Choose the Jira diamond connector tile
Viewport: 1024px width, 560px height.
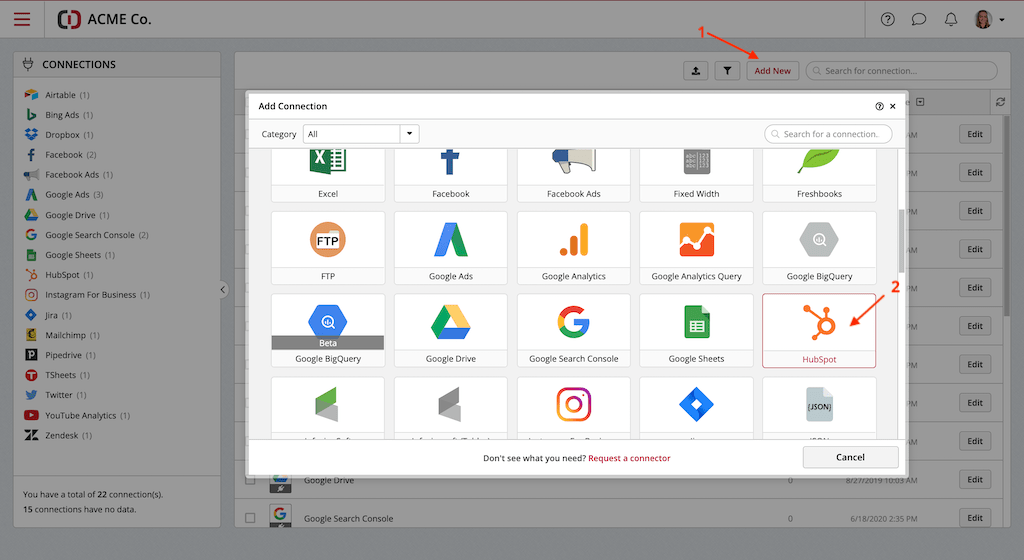(x=696, y=407)
